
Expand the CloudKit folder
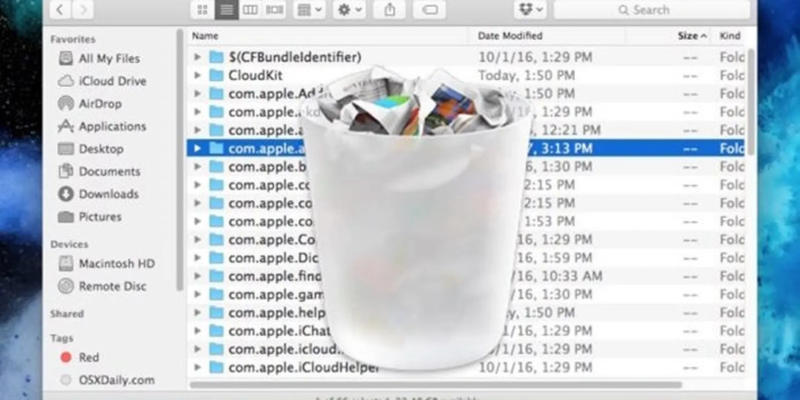coord(197,76)
